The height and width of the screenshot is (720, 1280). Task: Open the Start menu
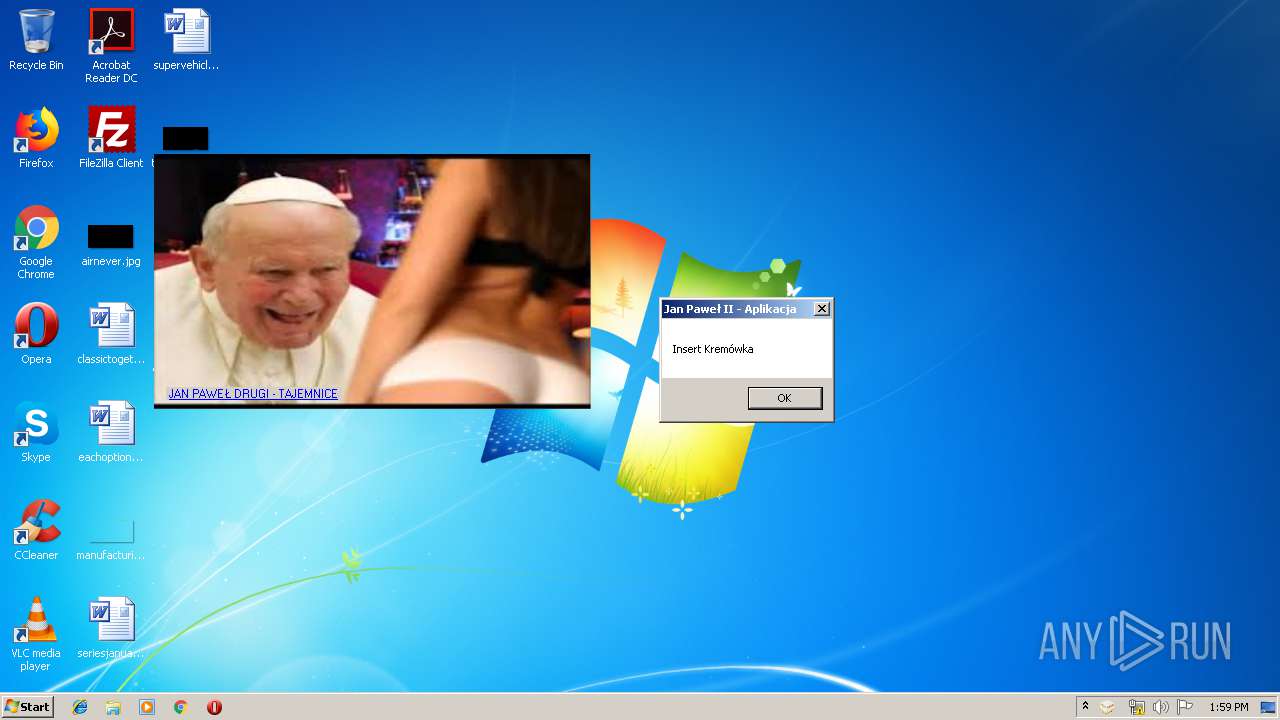tap(28, 707)
